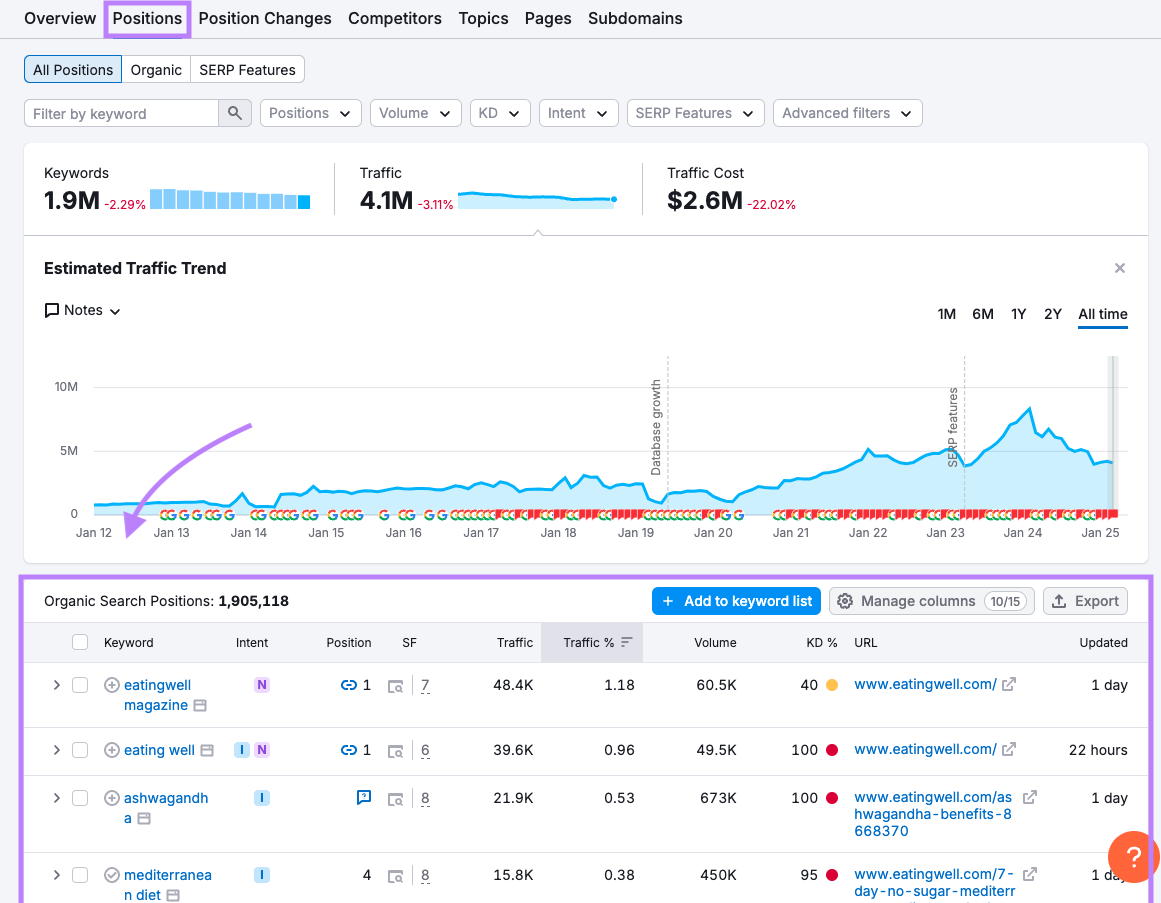Open the note bubble icon for ashwagandha
This screenshot has width=1161, height=903.
tap(363, 797)
